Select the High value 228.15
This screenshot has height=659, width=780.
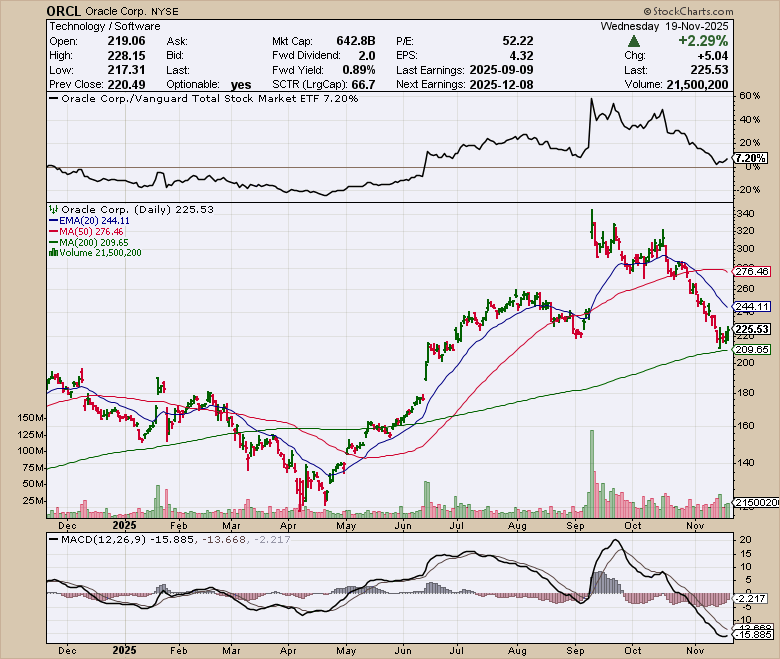coord(126,55)
